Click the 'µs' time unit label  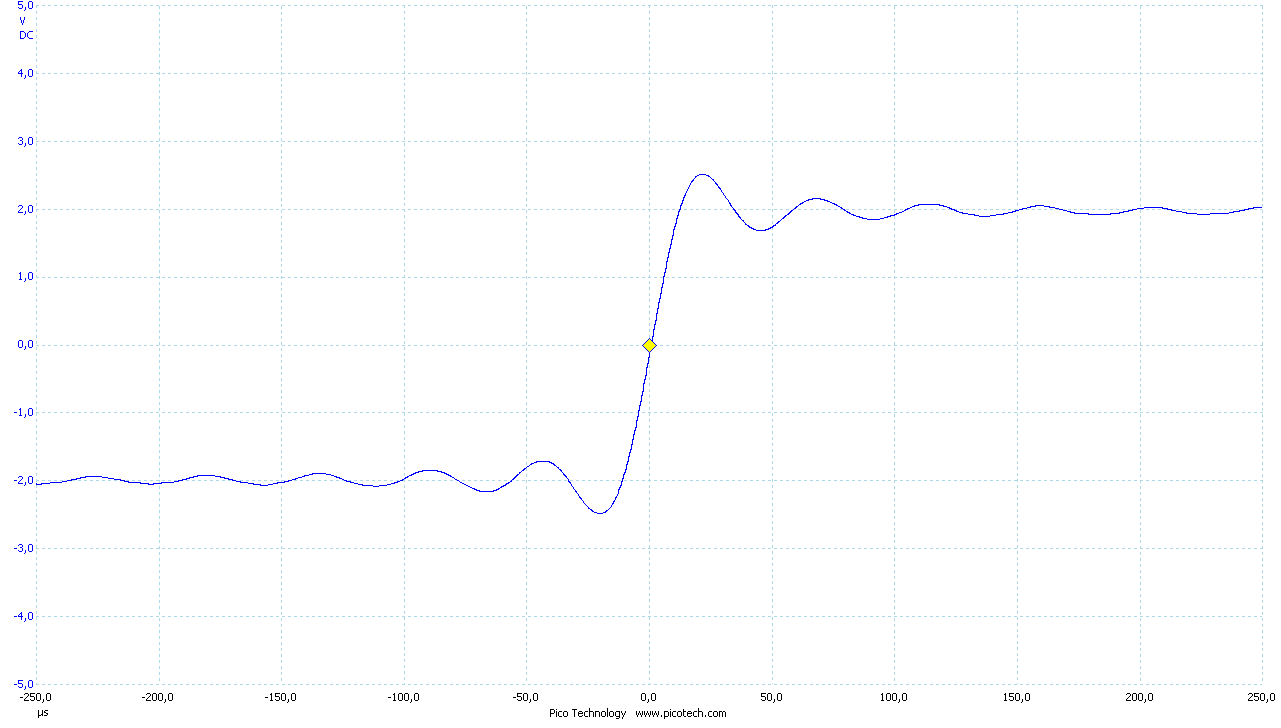pos(43,713)
